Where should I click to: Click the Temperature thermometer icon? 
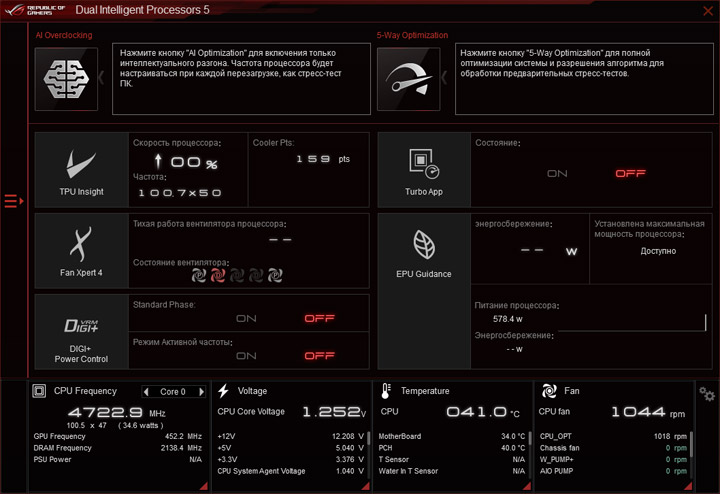click(386, 391)
